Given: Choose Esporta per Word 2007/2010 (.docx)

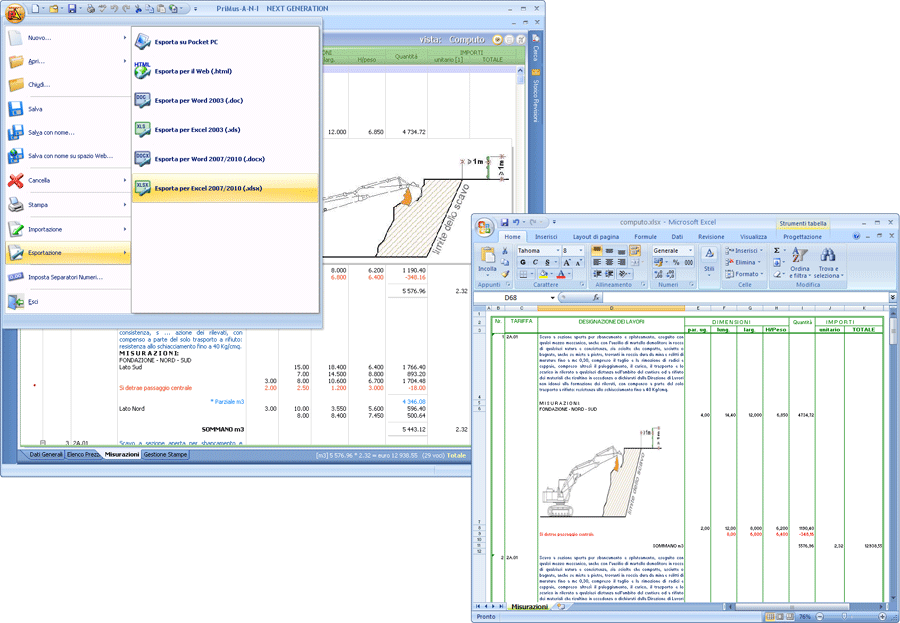Looking at the screenshot, I should (x=225, y=159).
